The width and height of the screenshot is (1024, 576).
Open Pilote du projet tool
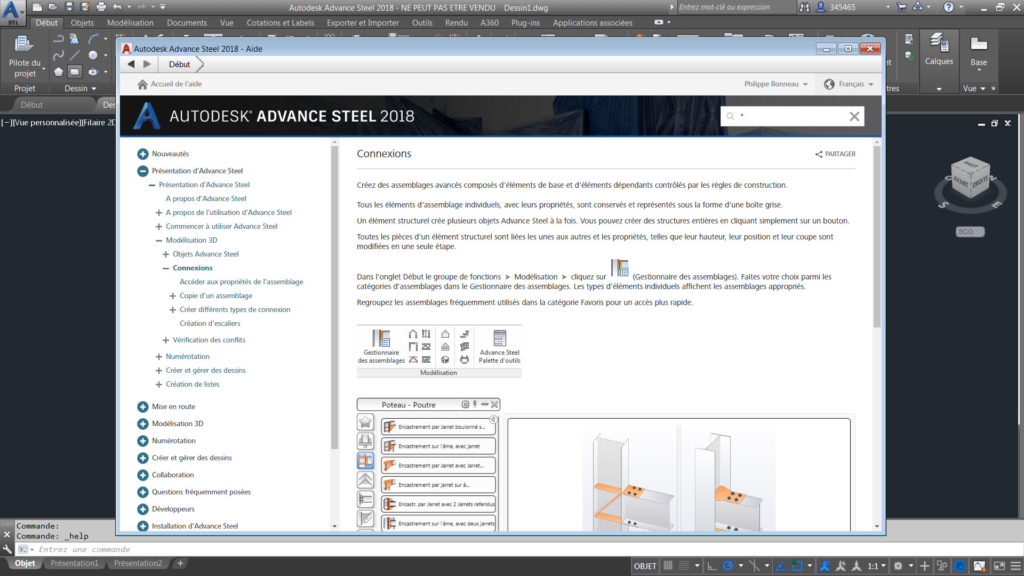pos(24,56)
